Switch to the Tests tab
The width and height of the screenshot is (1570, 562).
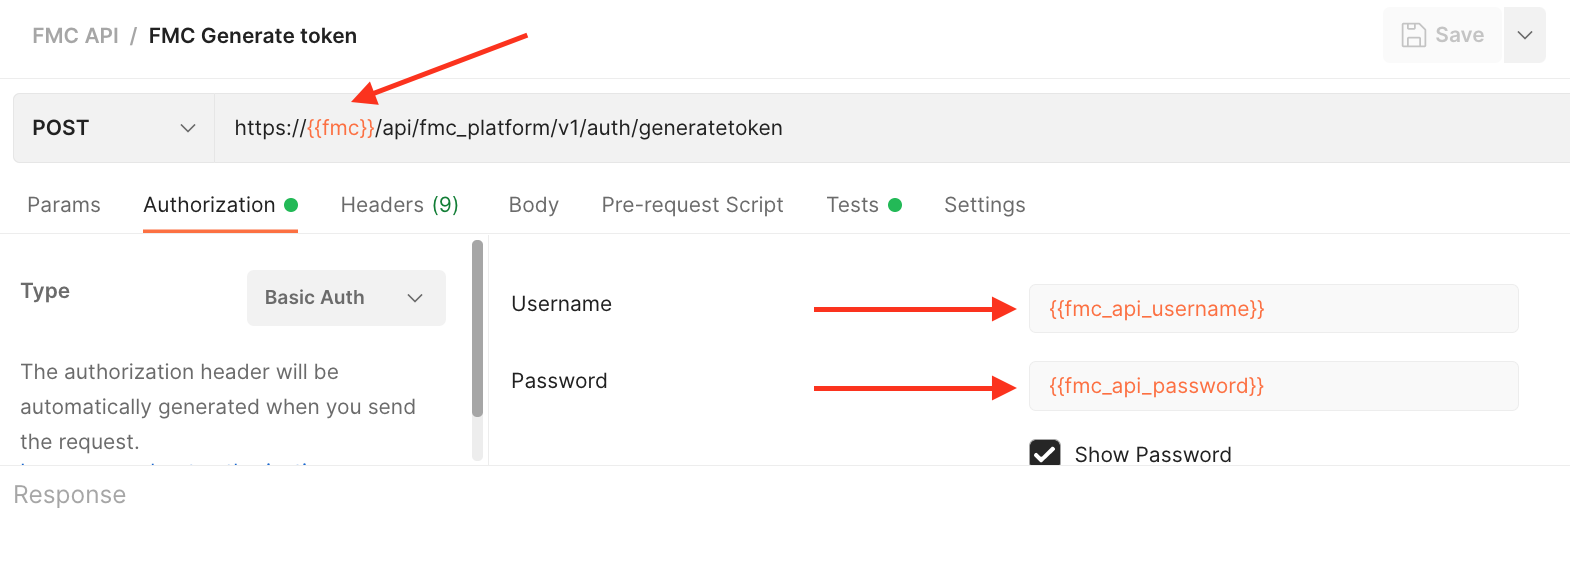tap(852, 205)
